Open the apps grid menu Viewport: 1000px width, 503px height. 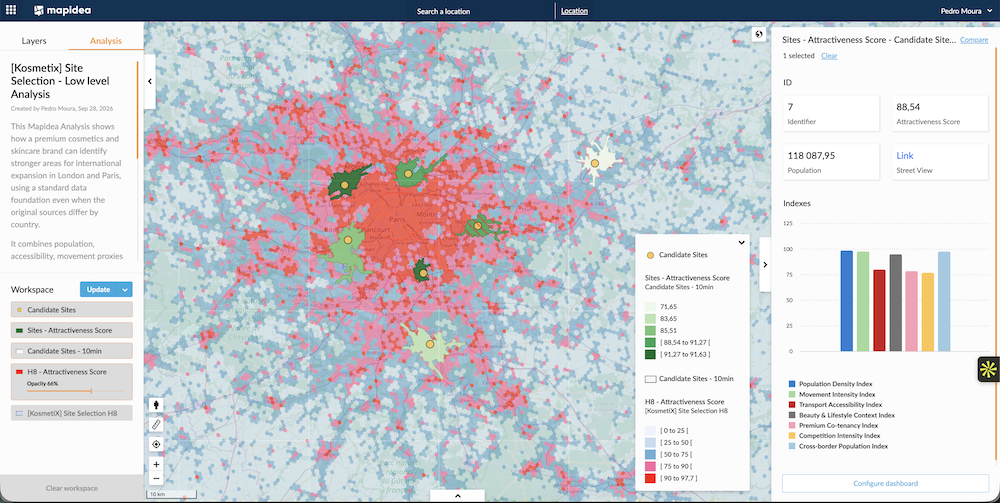point(11,10)
